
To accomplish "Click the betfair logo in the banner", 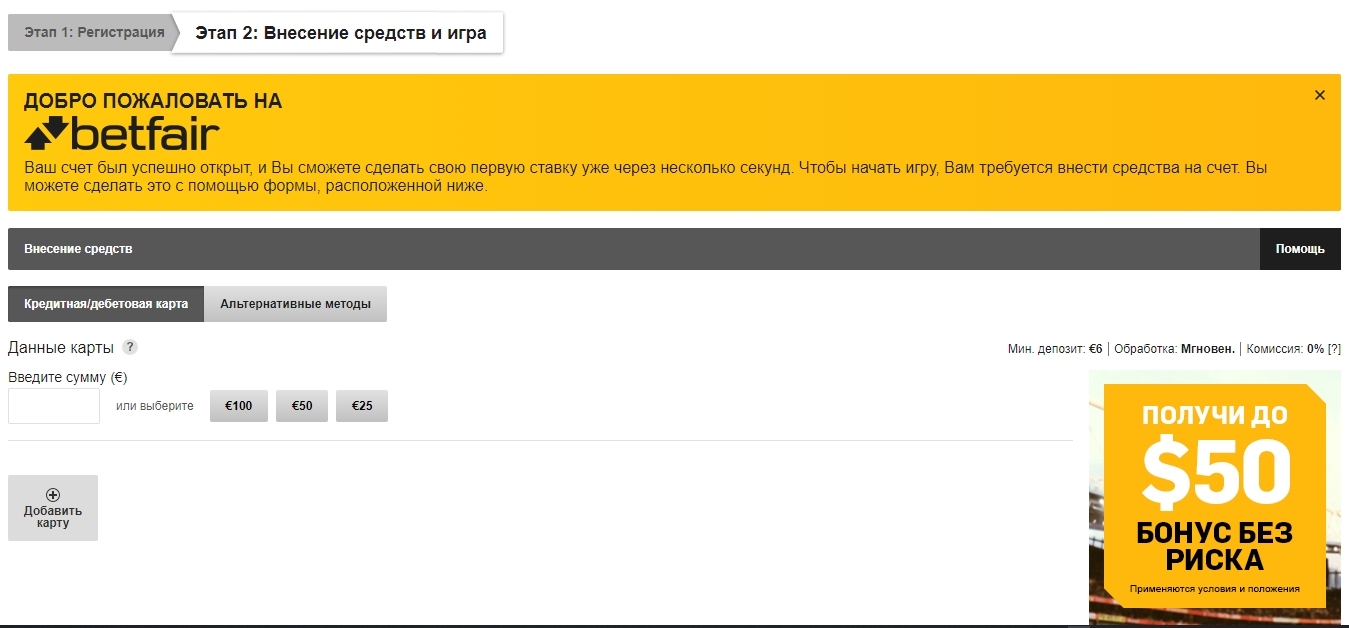I will pyautogui.click(x=122, y=133).
